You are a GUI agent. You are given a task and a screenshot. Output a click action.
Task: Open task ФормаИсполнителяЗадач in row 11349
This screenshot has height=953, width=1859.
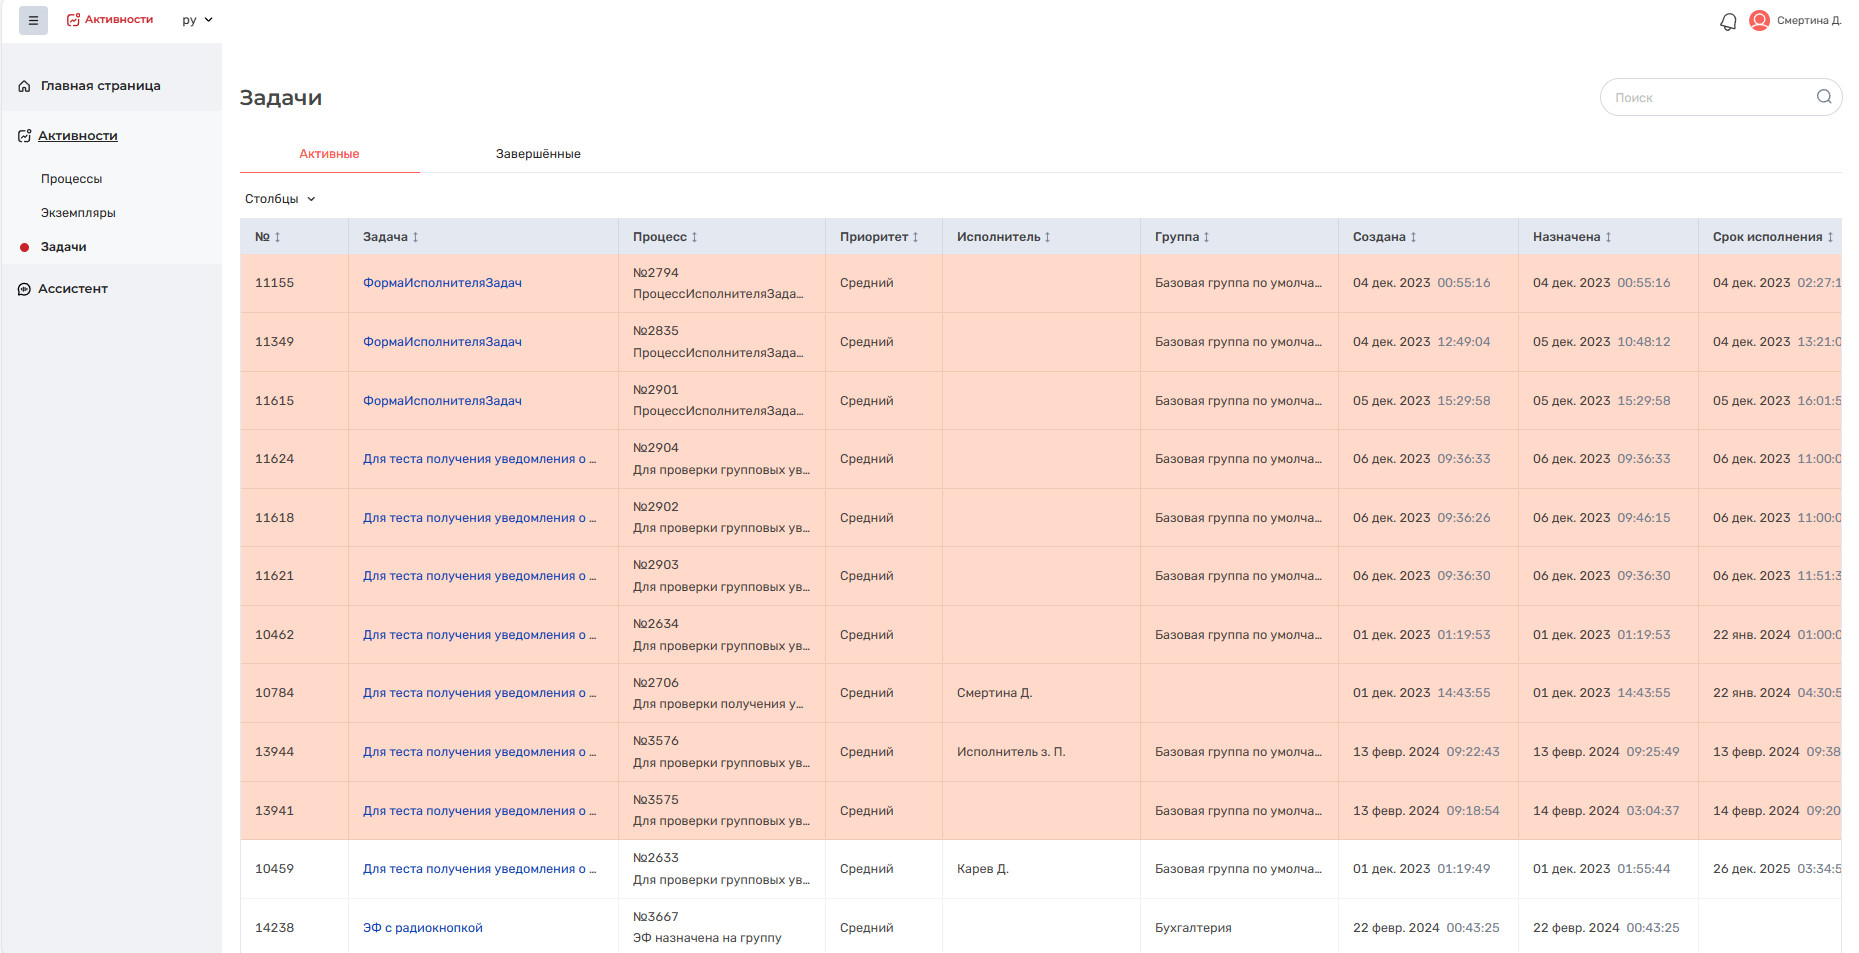[x=442, y=342]
